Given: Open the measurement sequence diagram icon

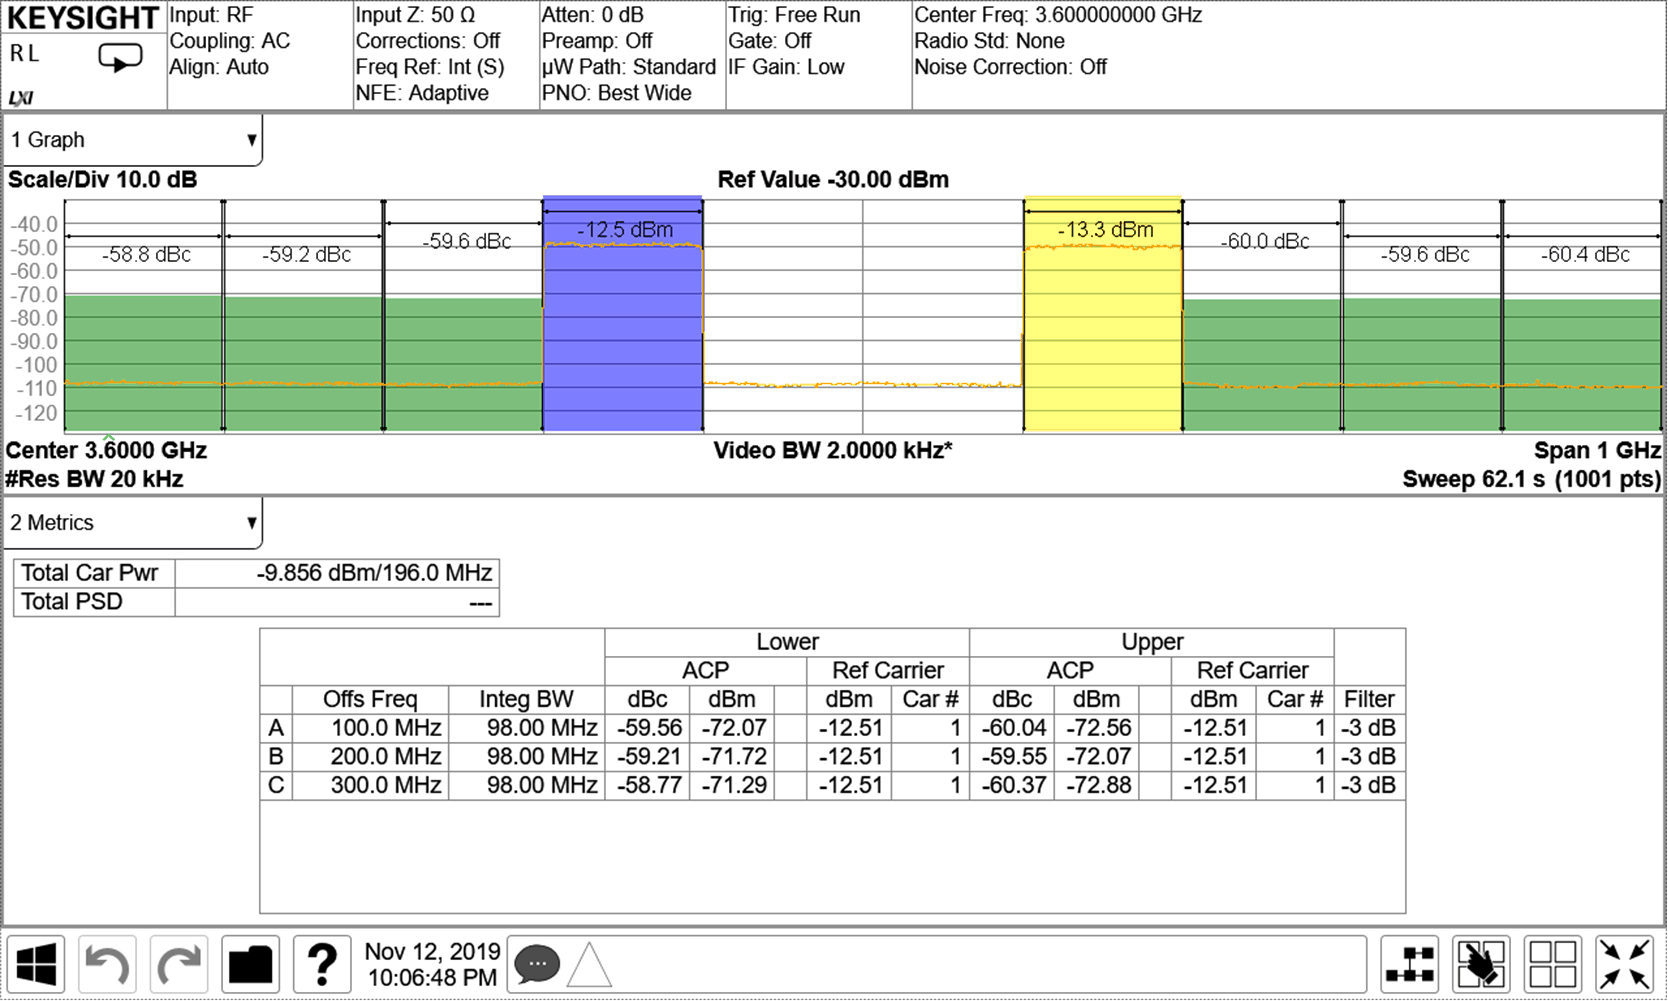Looking at the screenshot, I should click(x=1409, y=963).
